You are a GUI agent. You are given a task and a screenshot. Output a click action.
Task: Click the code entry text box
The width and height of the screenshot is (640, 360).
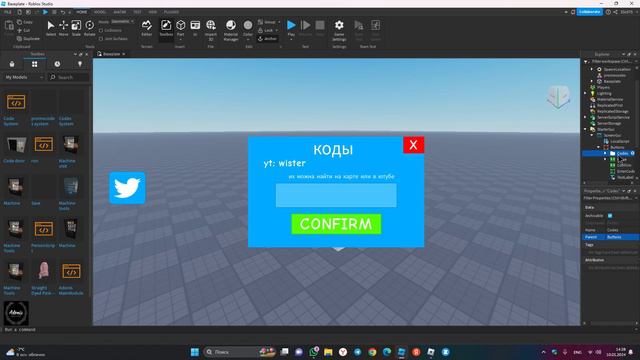[x=336, y=195]
